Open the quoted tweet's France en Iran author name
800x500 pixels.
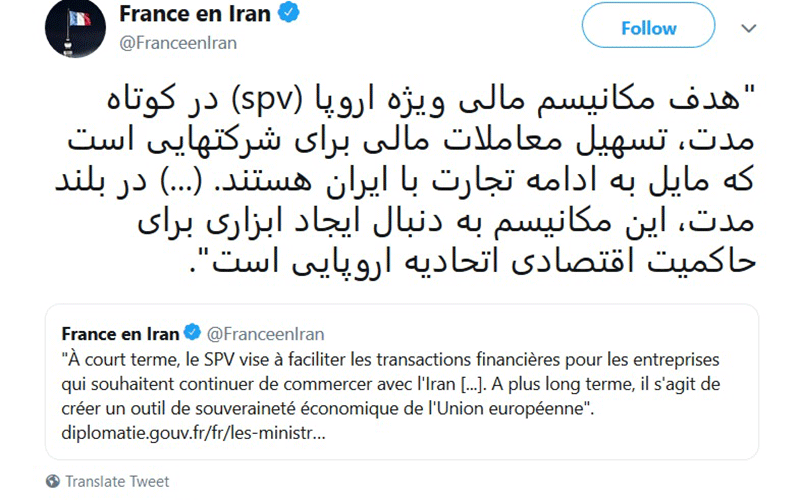(120, 333)
